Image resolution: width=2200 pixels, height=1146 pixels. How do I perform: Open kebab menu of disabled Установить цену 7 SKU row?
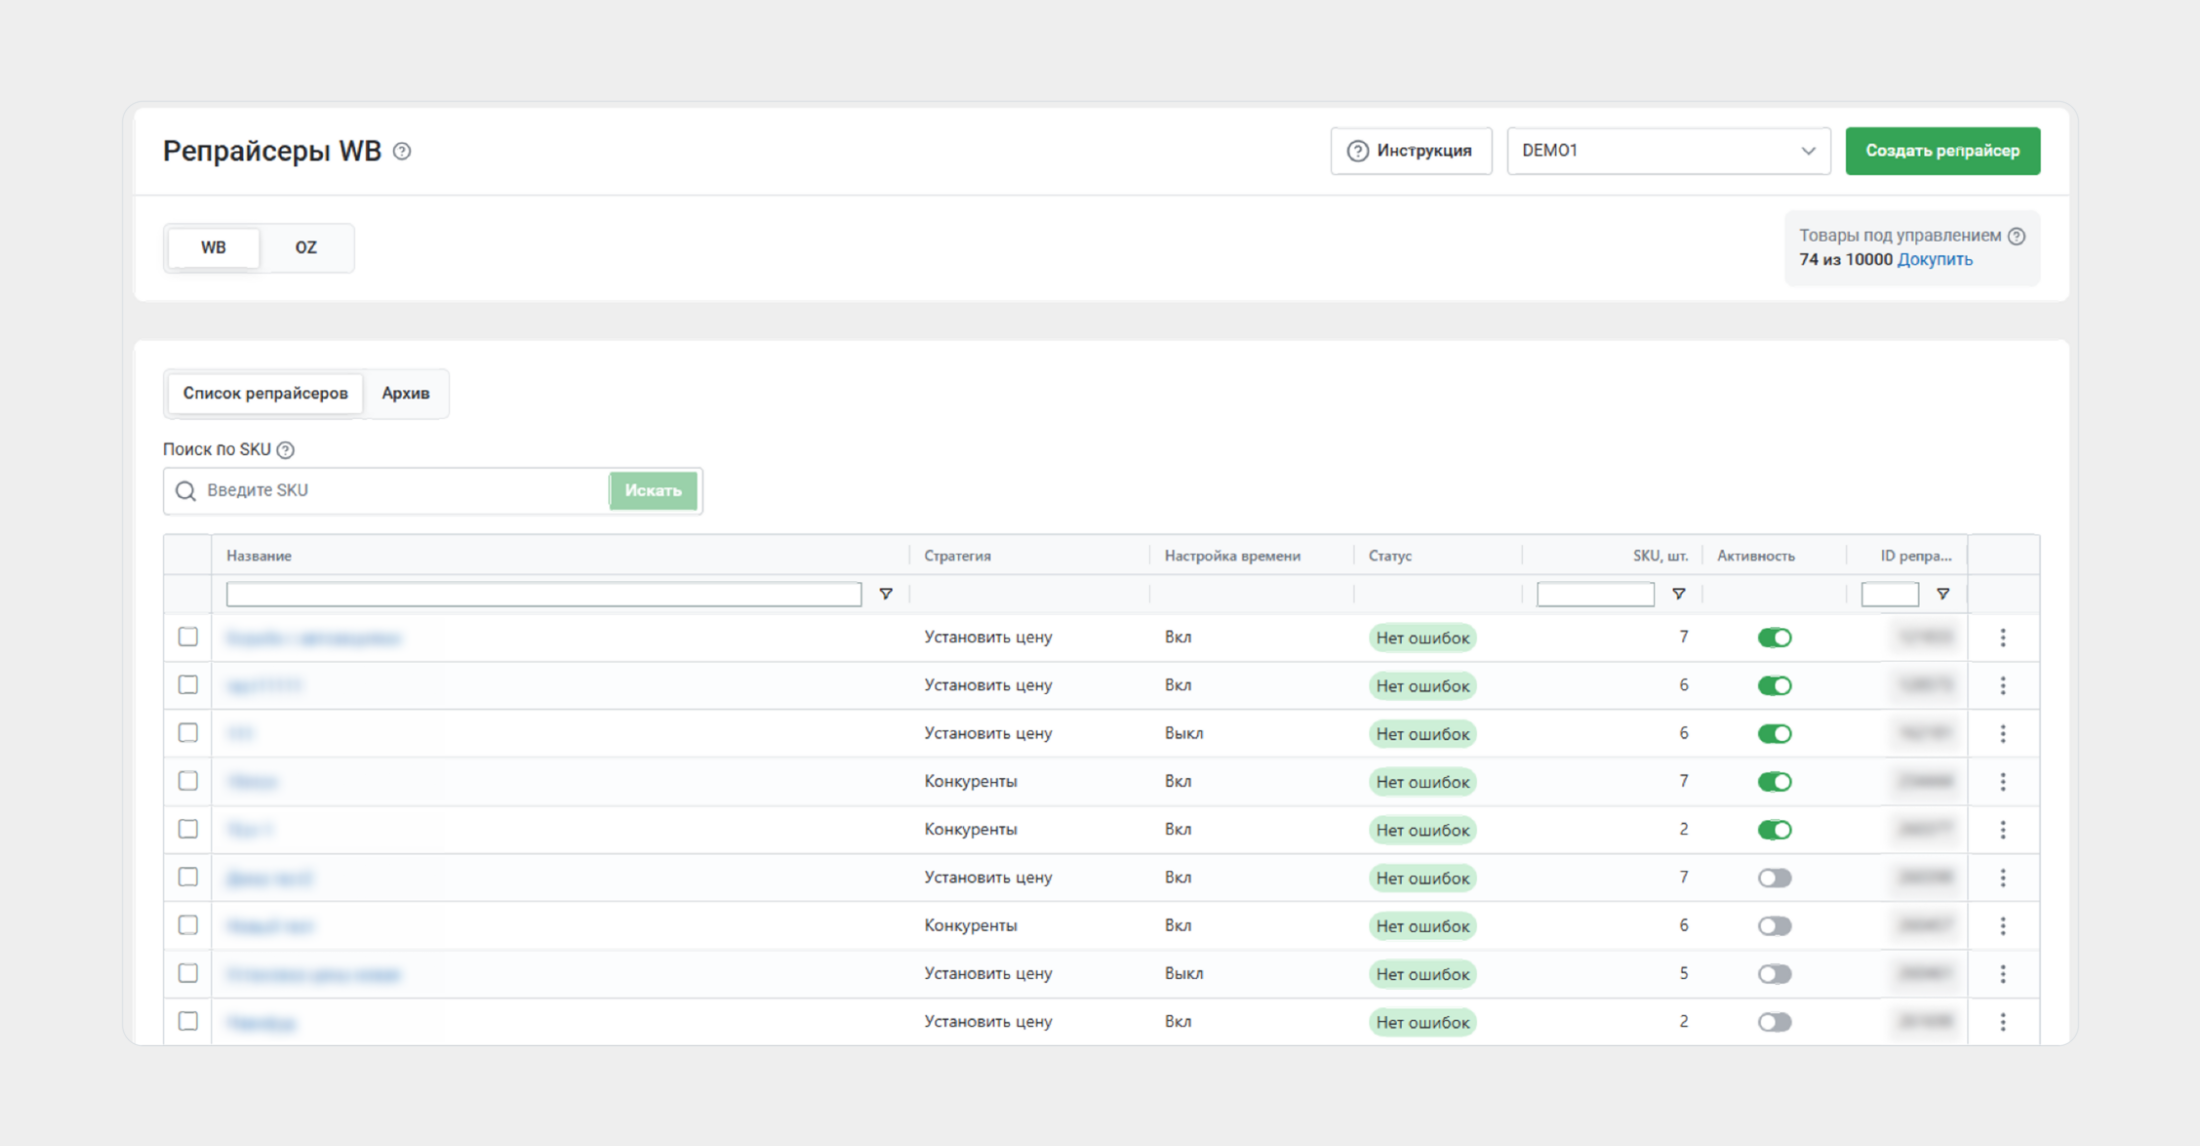[x=2003, y=878]
